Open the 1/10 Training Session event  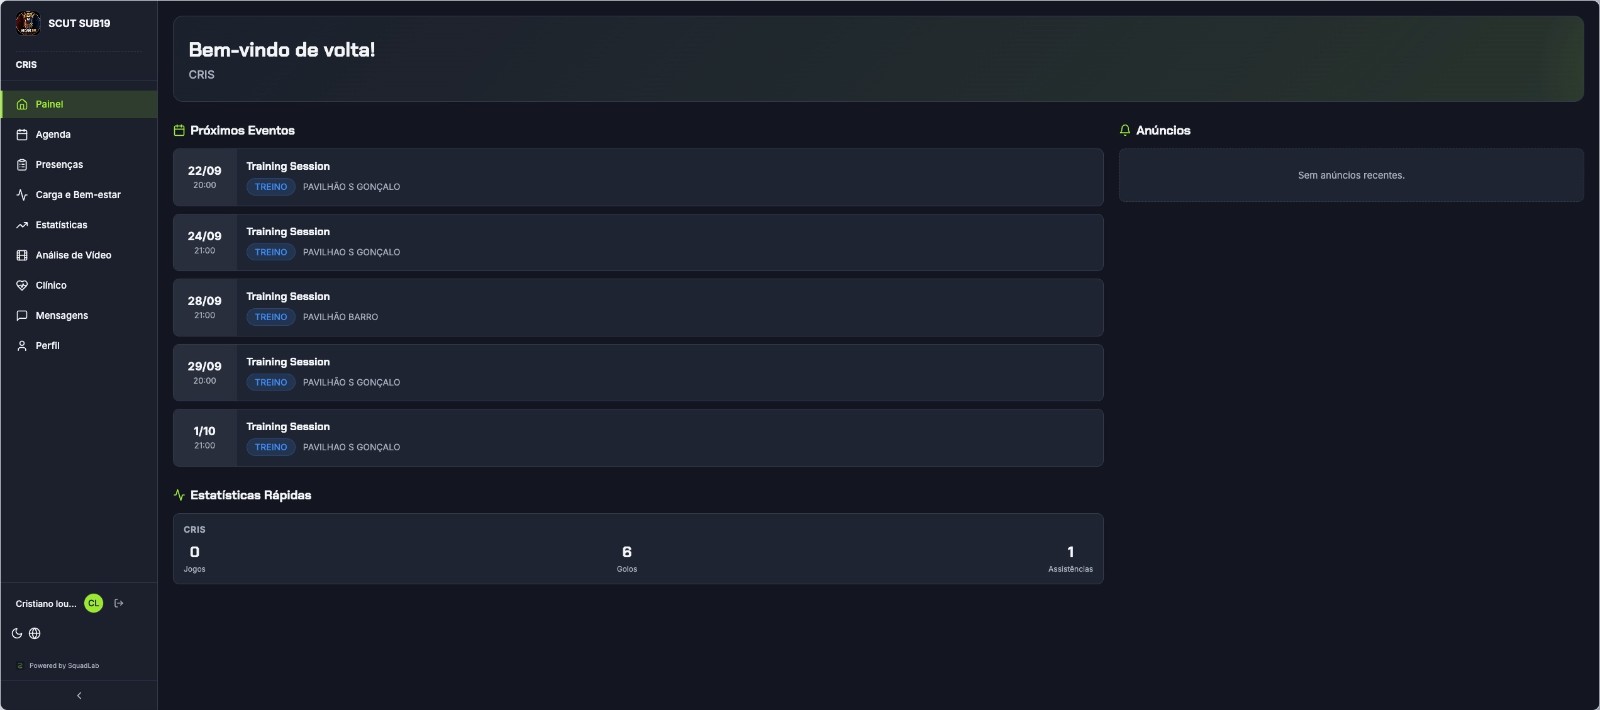coord(638,438)
